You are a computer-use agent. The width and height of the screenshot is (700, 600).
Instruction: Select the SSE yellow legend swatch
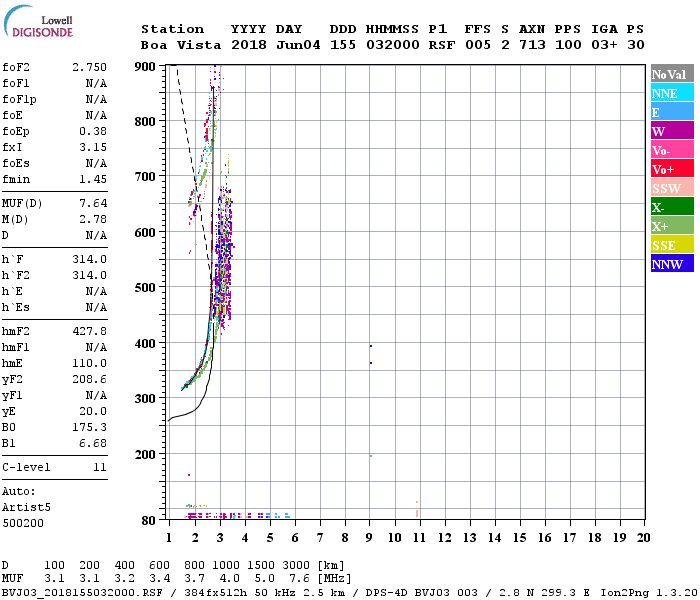672,245
